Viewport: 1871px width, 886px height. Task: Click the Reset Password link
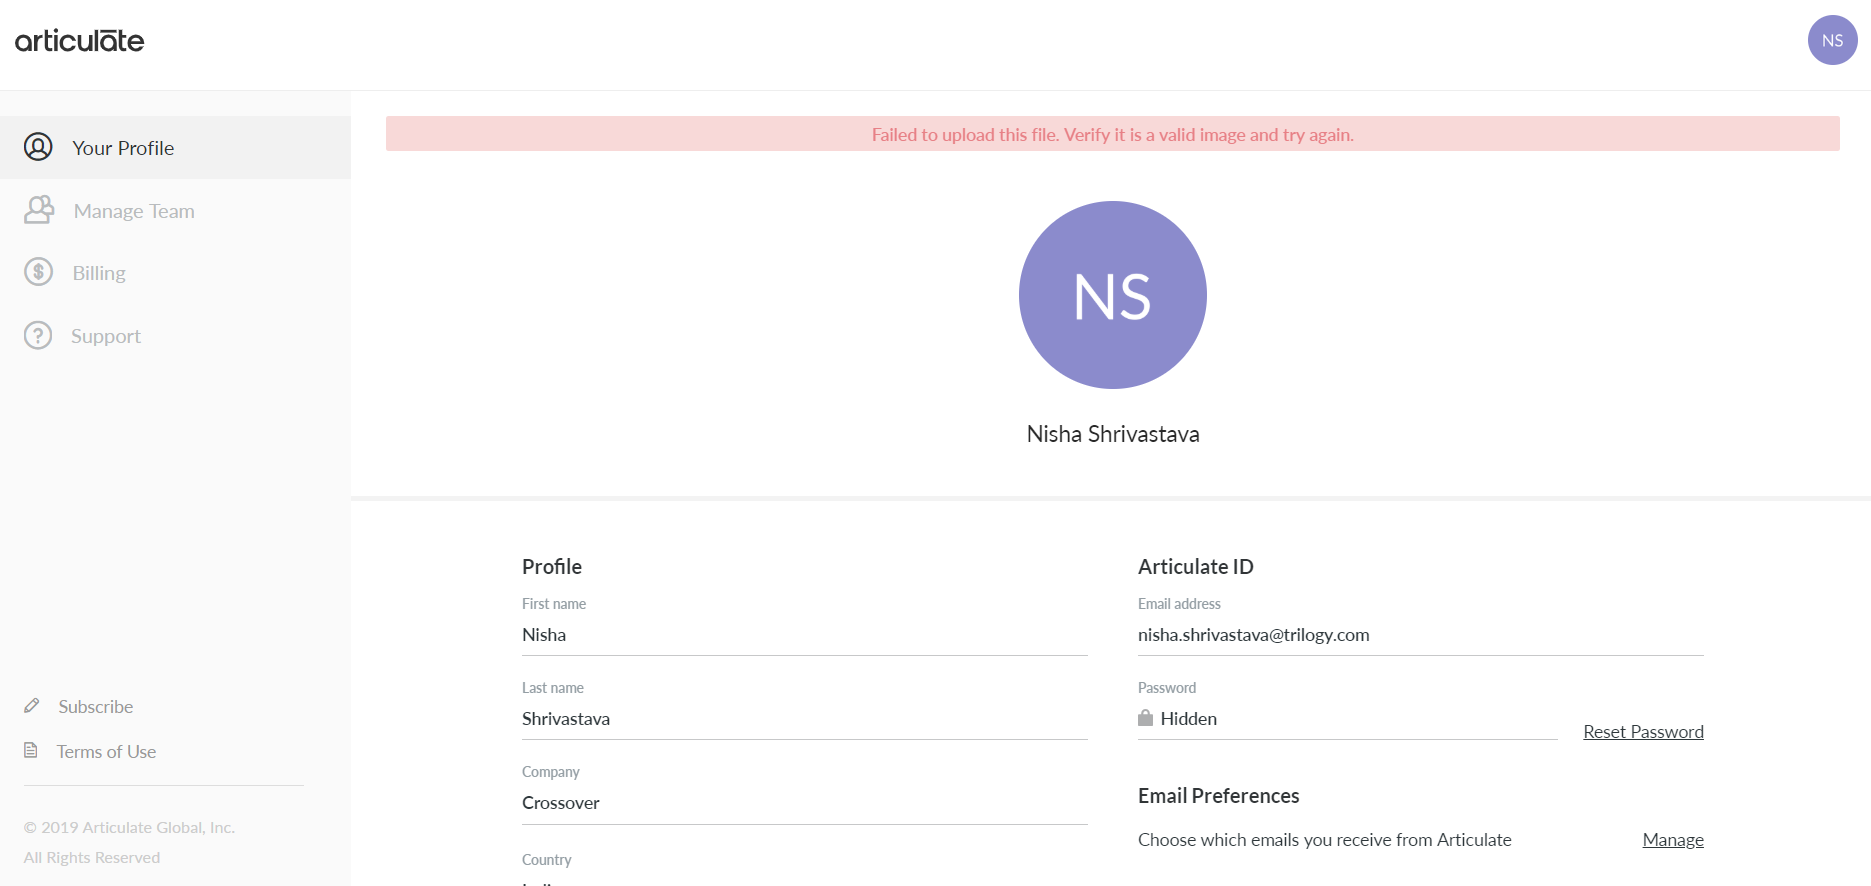[1643, 732]
